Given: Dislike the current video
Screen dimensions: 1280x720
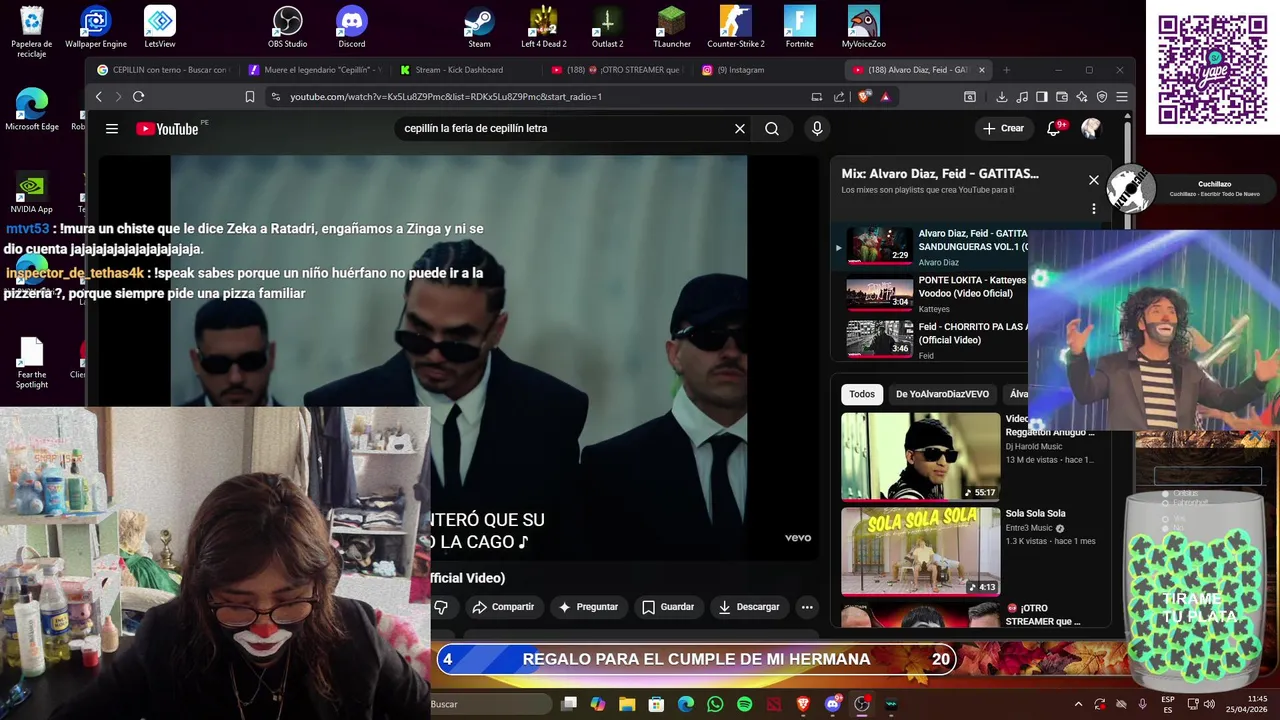Looking at the screenshot, I should (x=441, y=607).
